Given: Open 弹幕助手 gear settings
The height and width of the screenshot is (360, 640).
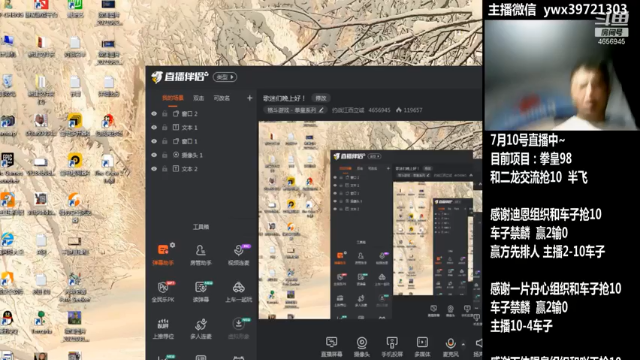Looking at the screenshot, I should tap(173, 245).
